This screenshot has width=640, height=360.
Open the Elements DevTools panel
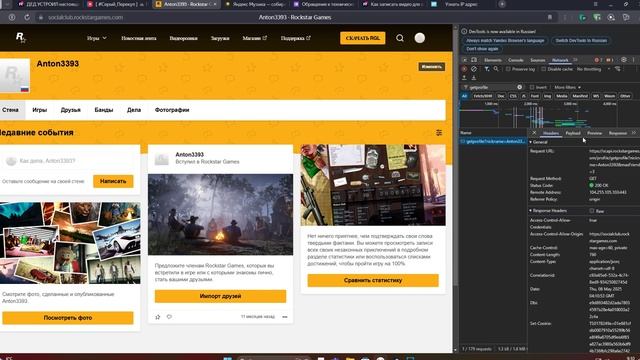pos(493,60)
